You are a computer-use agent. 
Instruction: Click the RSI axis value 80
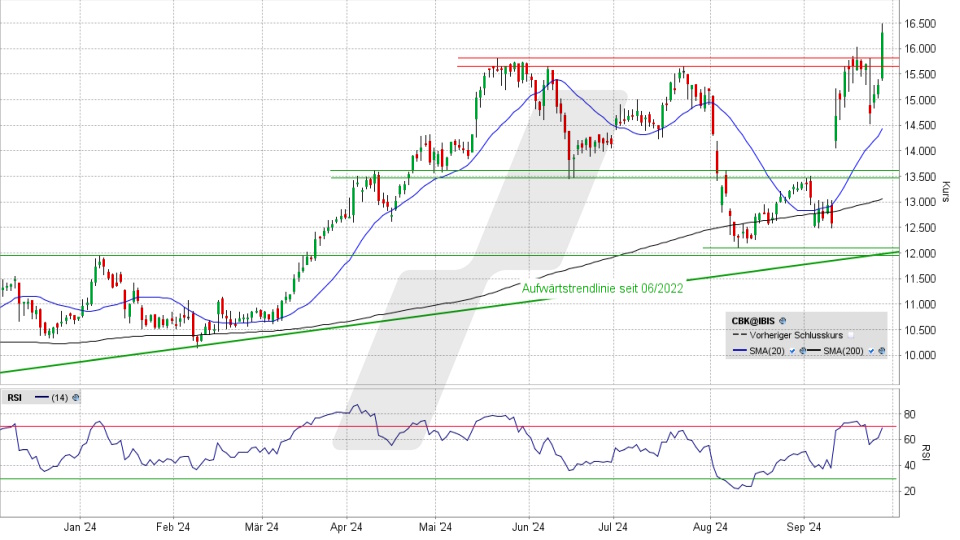pyautogui.click(x=910, y=415)
